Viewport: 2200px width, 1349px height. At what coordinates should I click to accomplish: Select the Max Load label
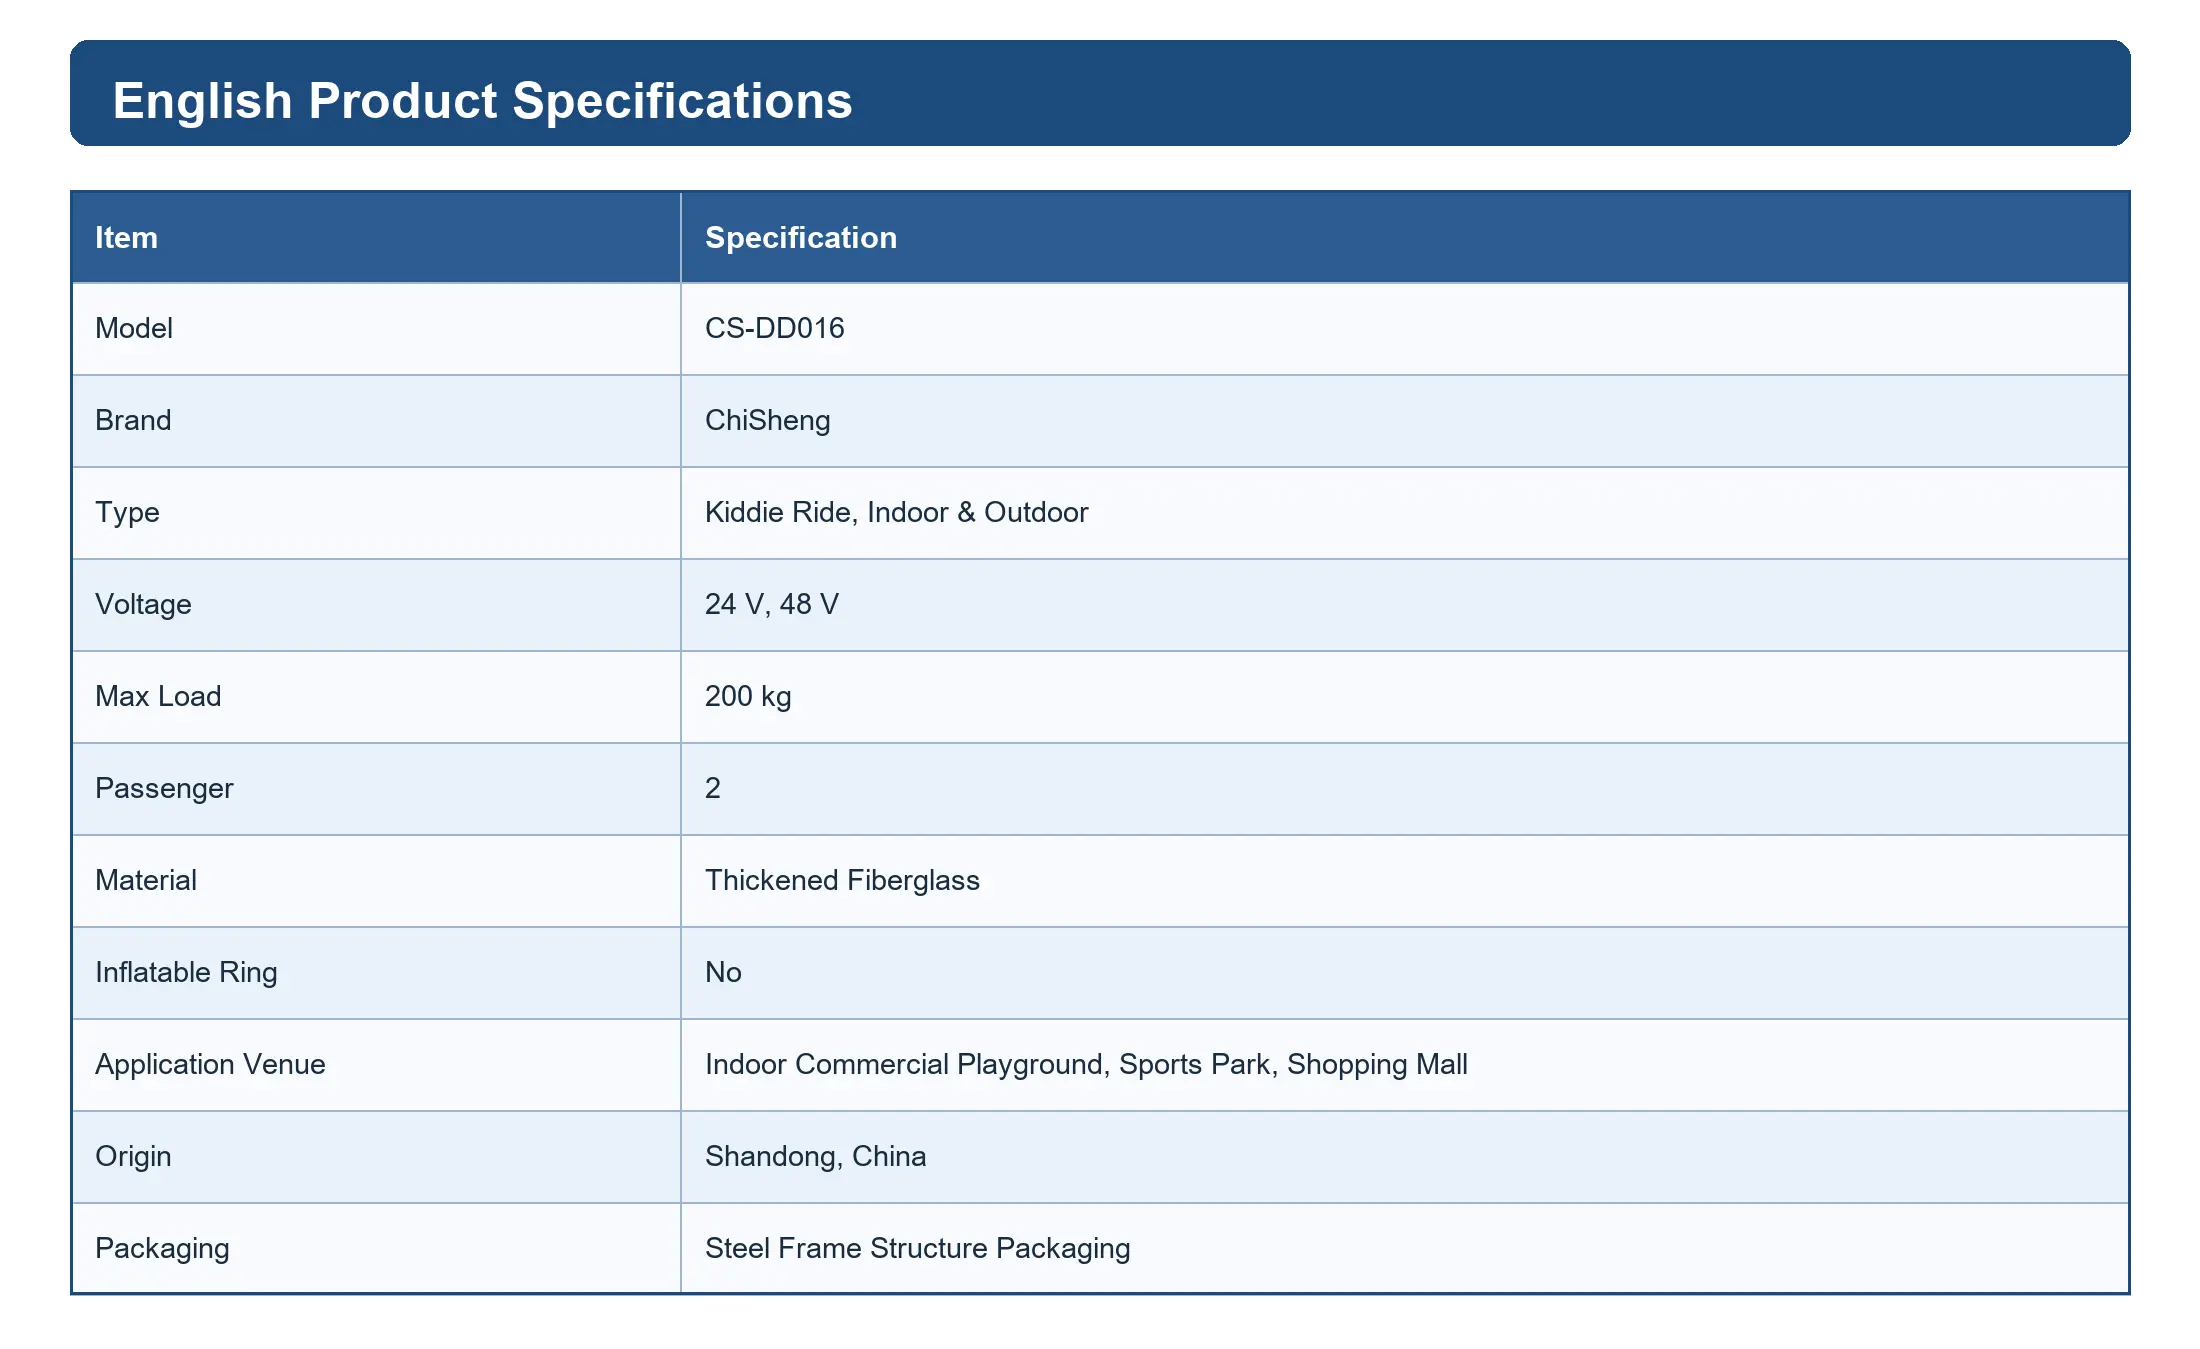[158, 696]
